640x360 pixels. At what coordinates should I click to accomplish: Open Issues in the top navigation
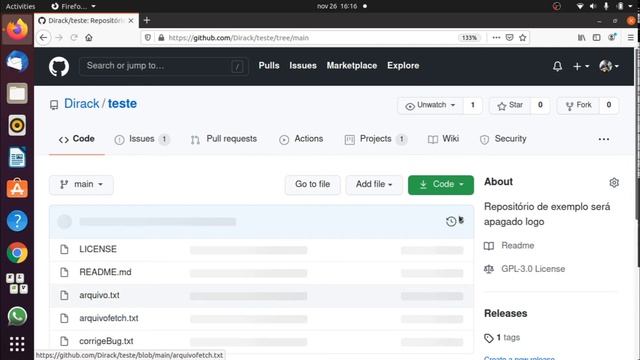click(303, 66)
